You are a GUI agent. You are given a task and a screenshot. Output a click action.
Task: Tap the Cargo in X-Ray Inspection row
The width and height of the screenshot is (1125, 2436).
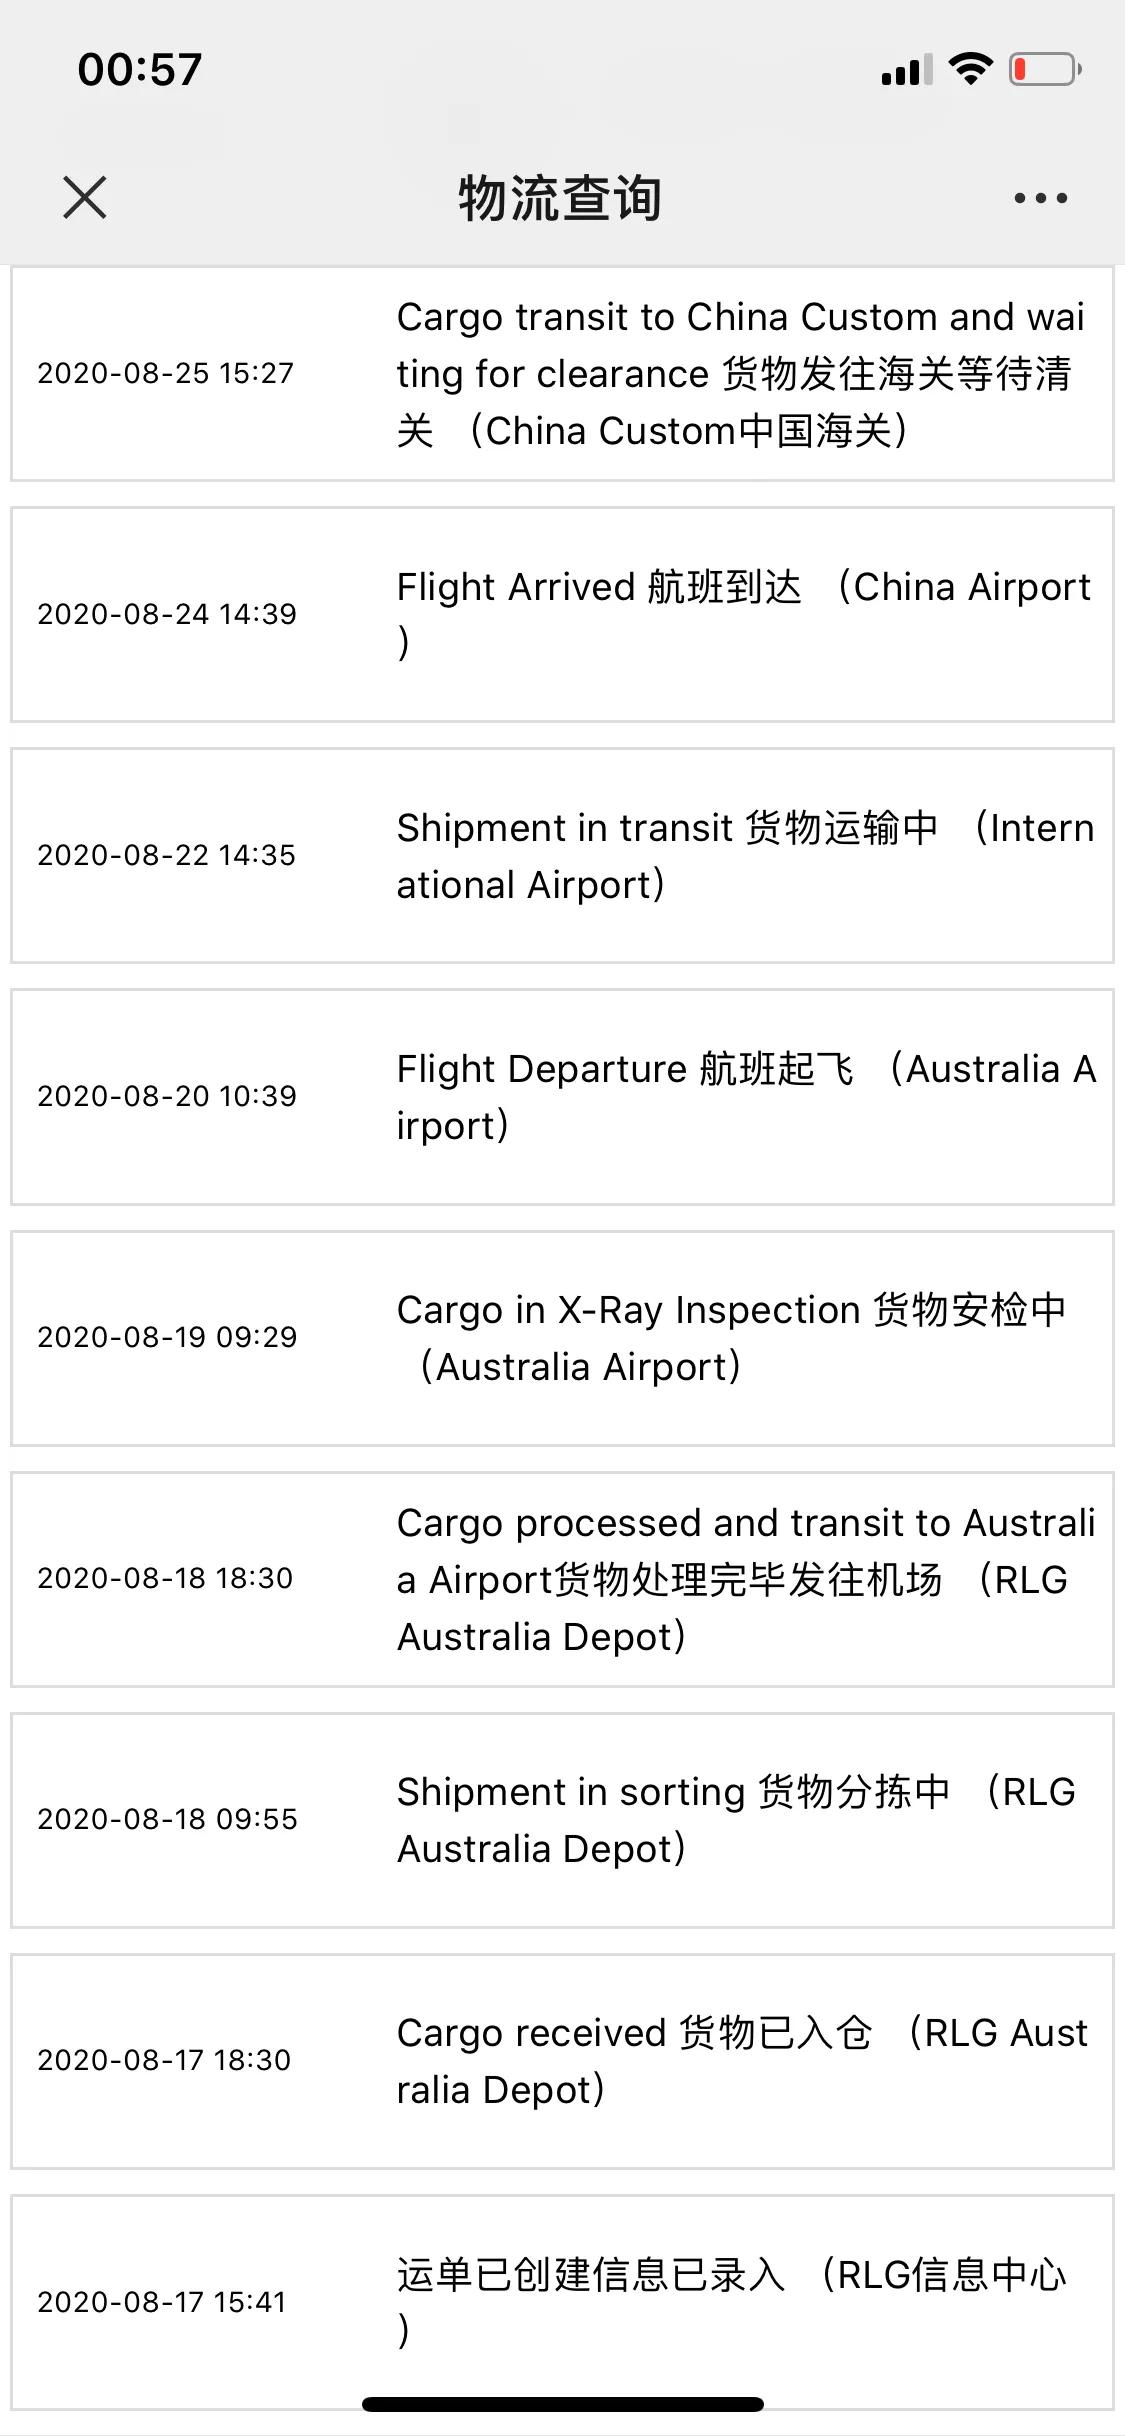pos(562,1337)
